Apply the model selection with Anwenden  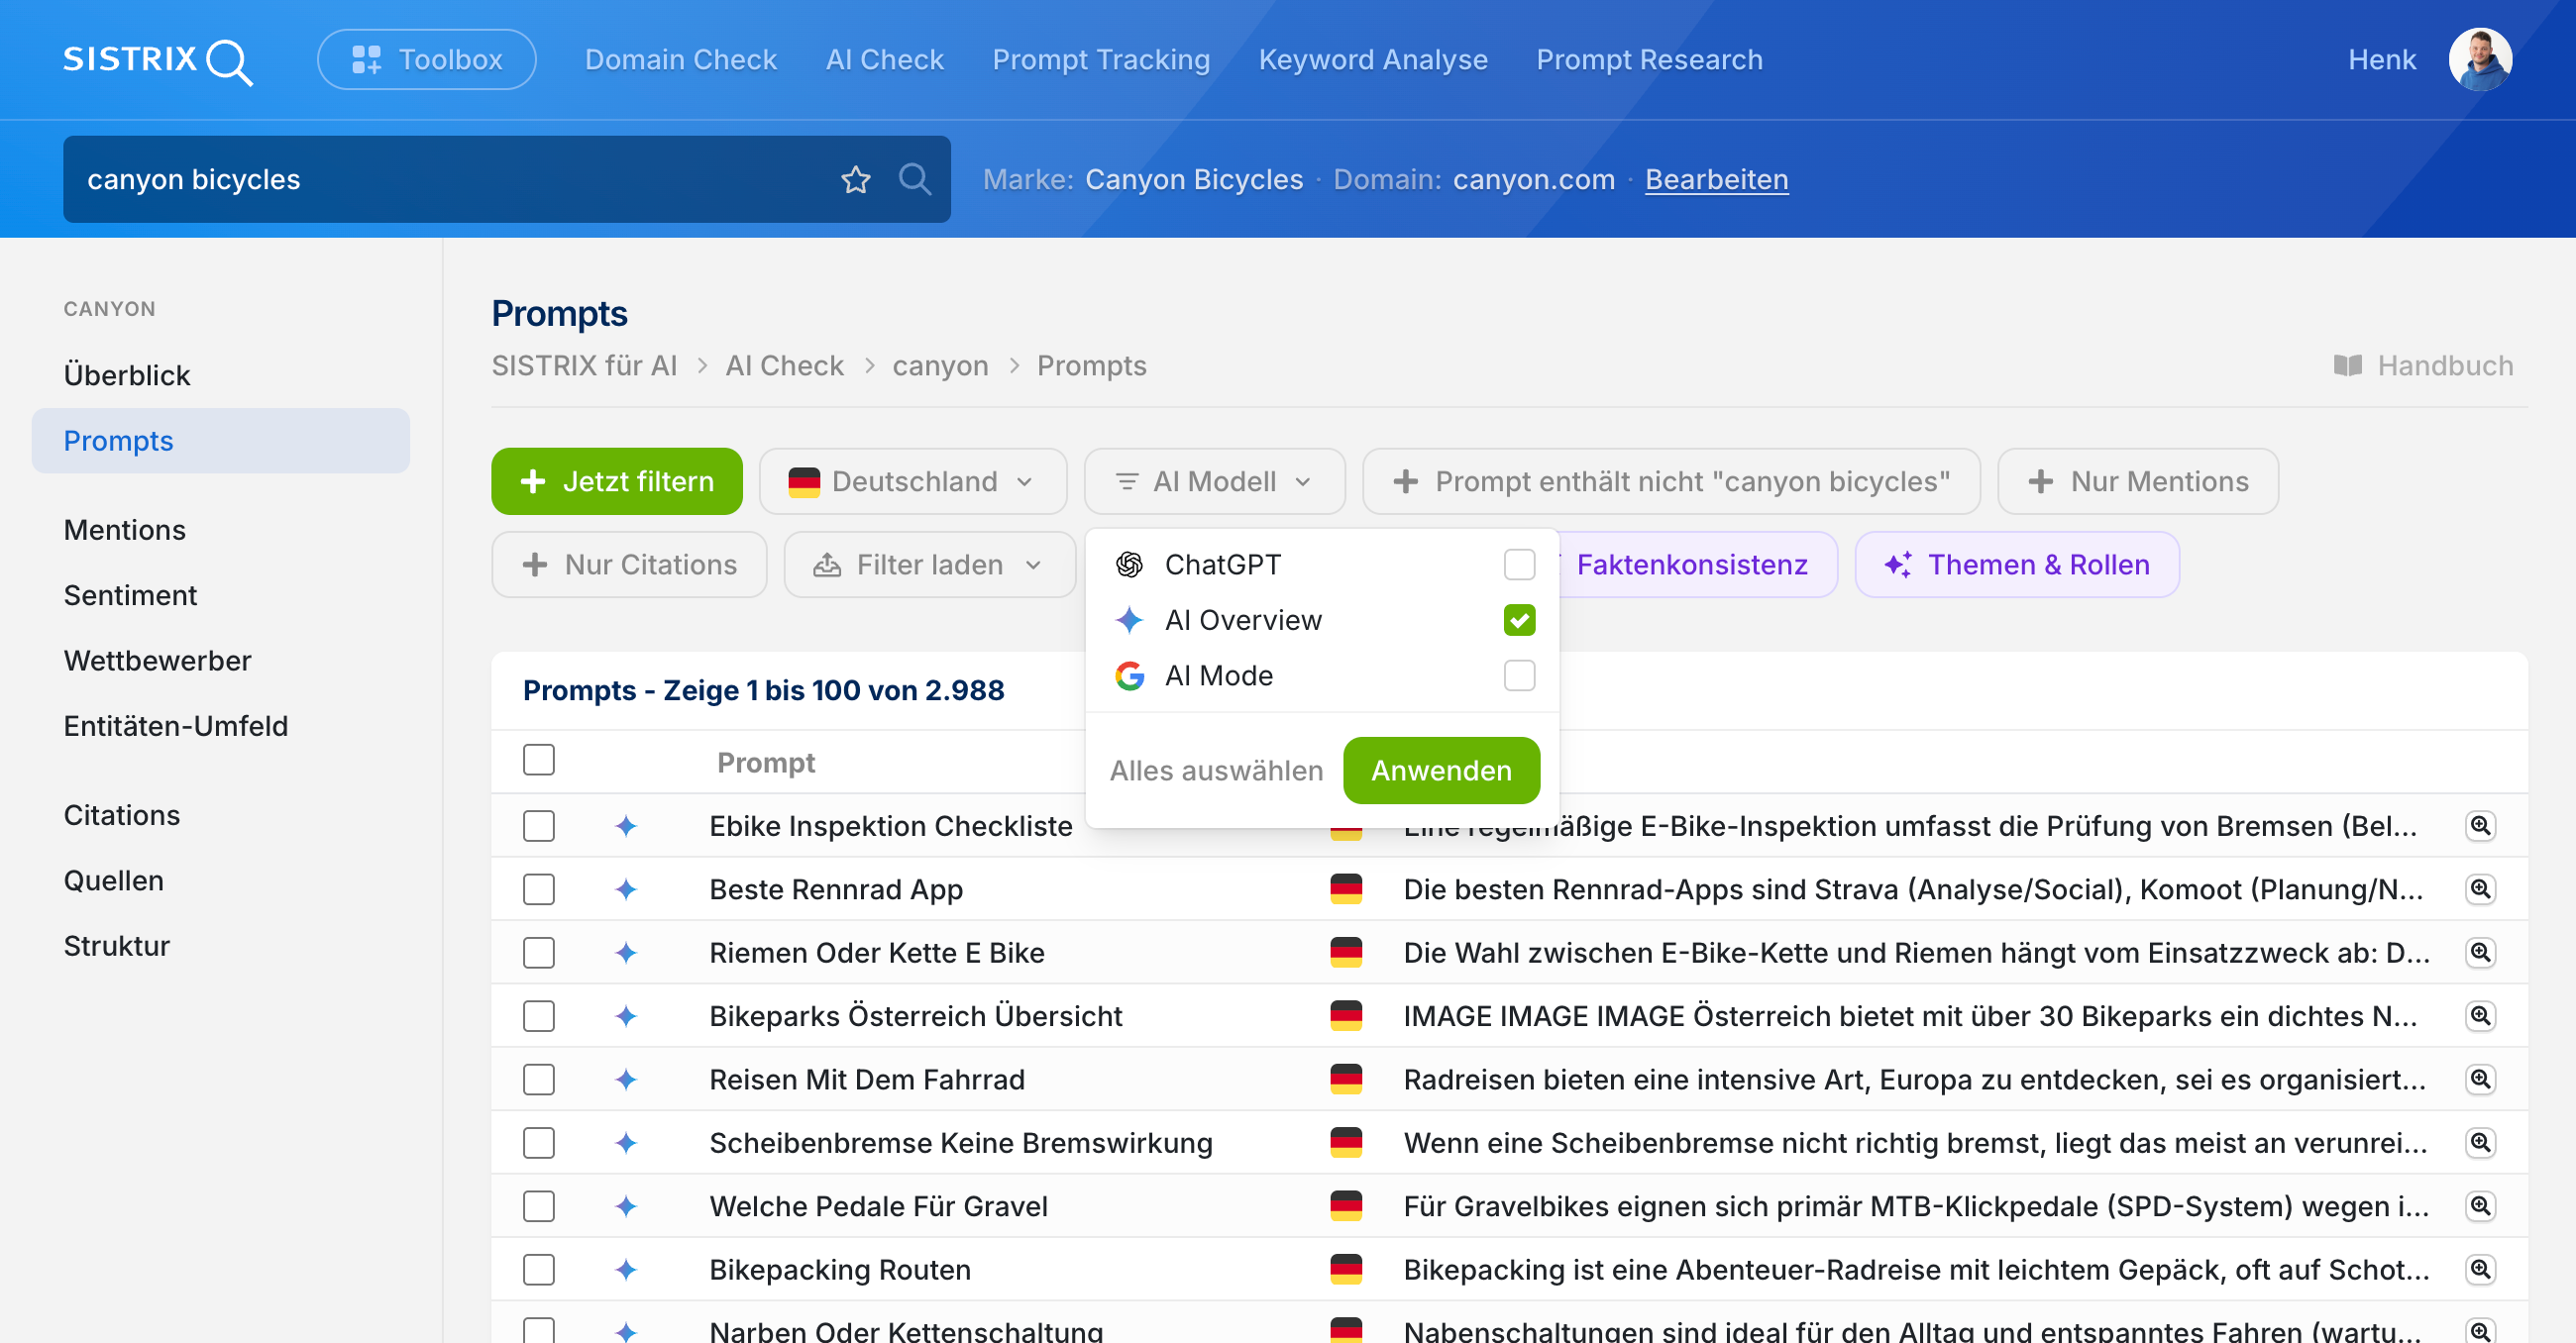1440,770
